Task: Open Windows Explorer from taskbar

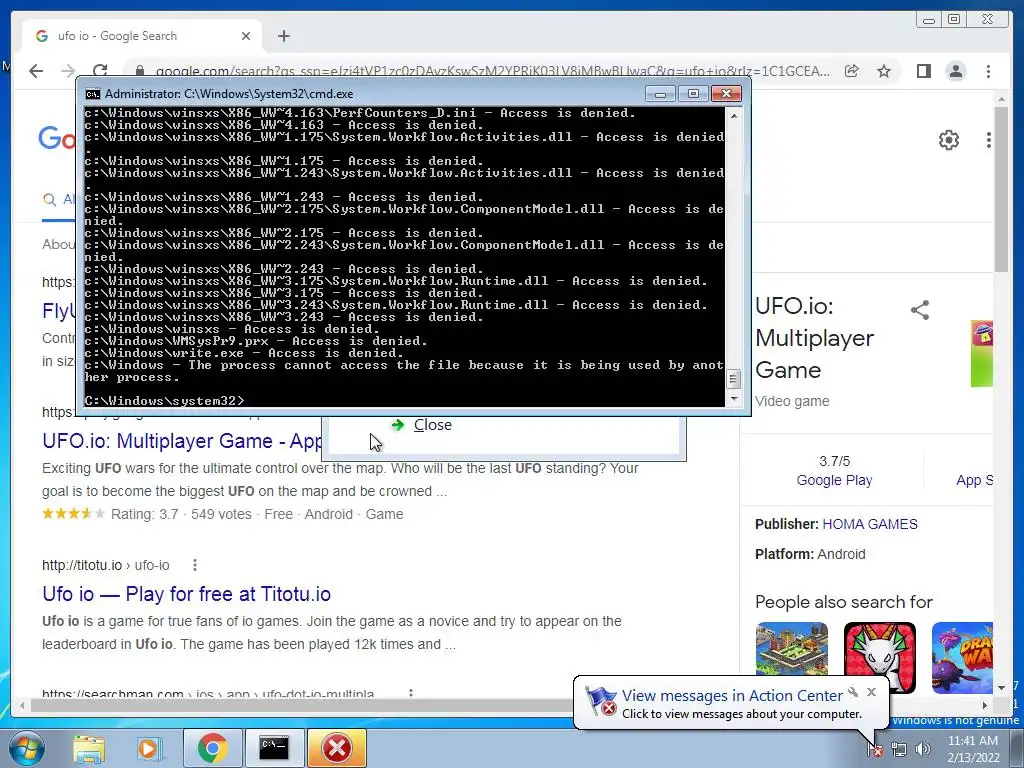Action: click(88, 748)
